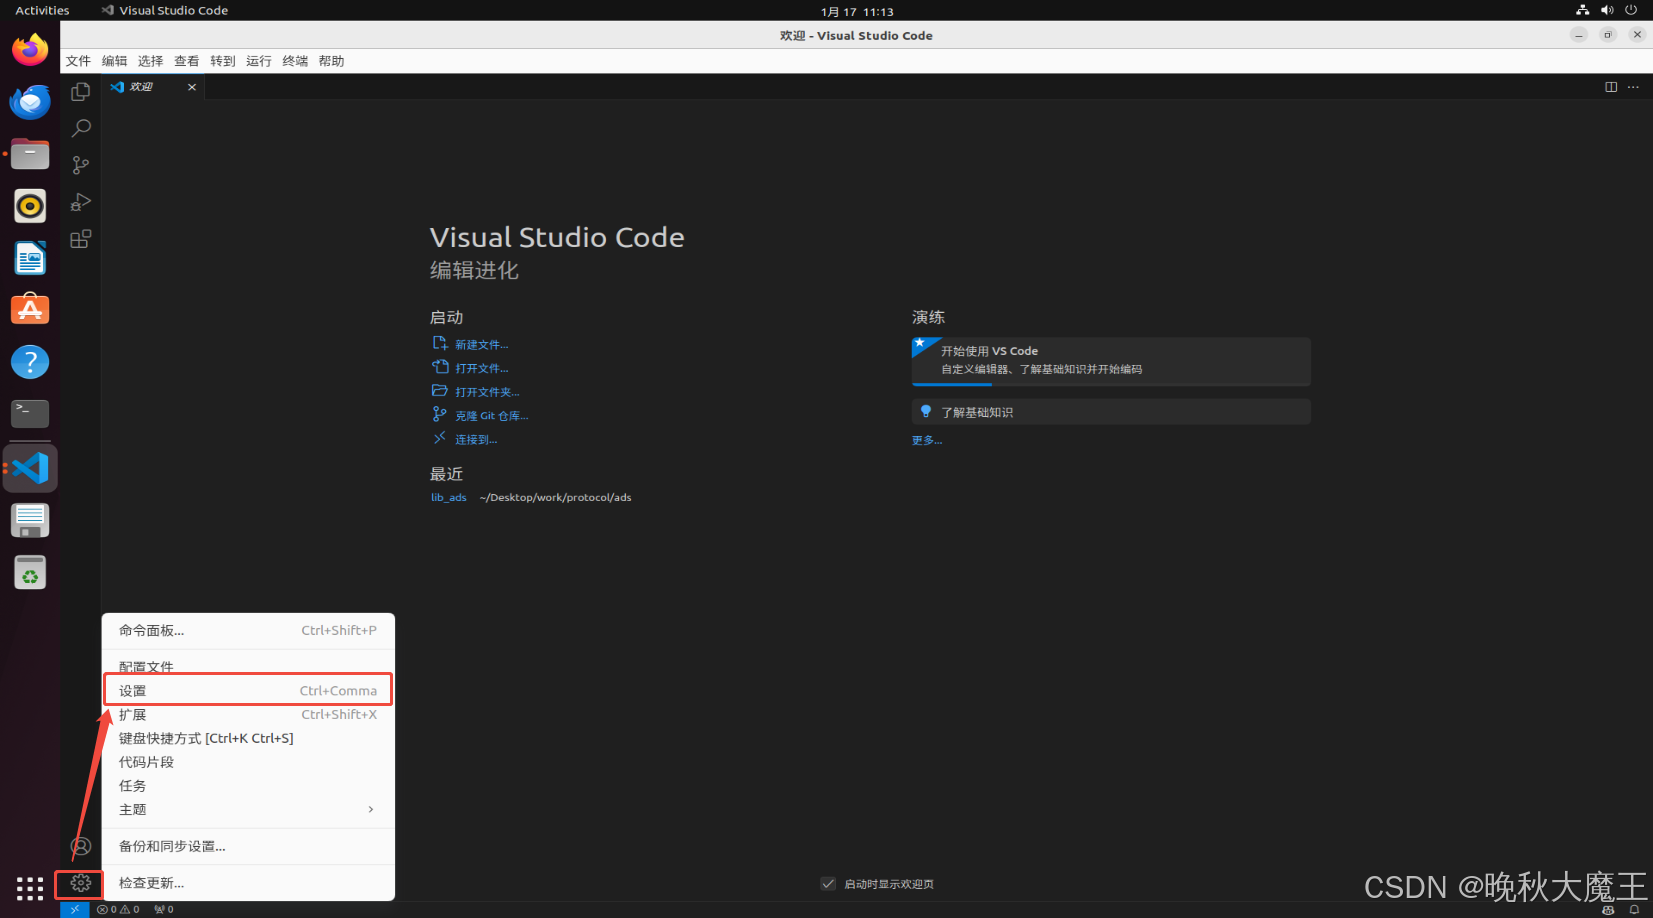The width and height of the screenshot is (1653, 918).
Task: Select 检查更新... menu entry
Action: coord(248,883)
